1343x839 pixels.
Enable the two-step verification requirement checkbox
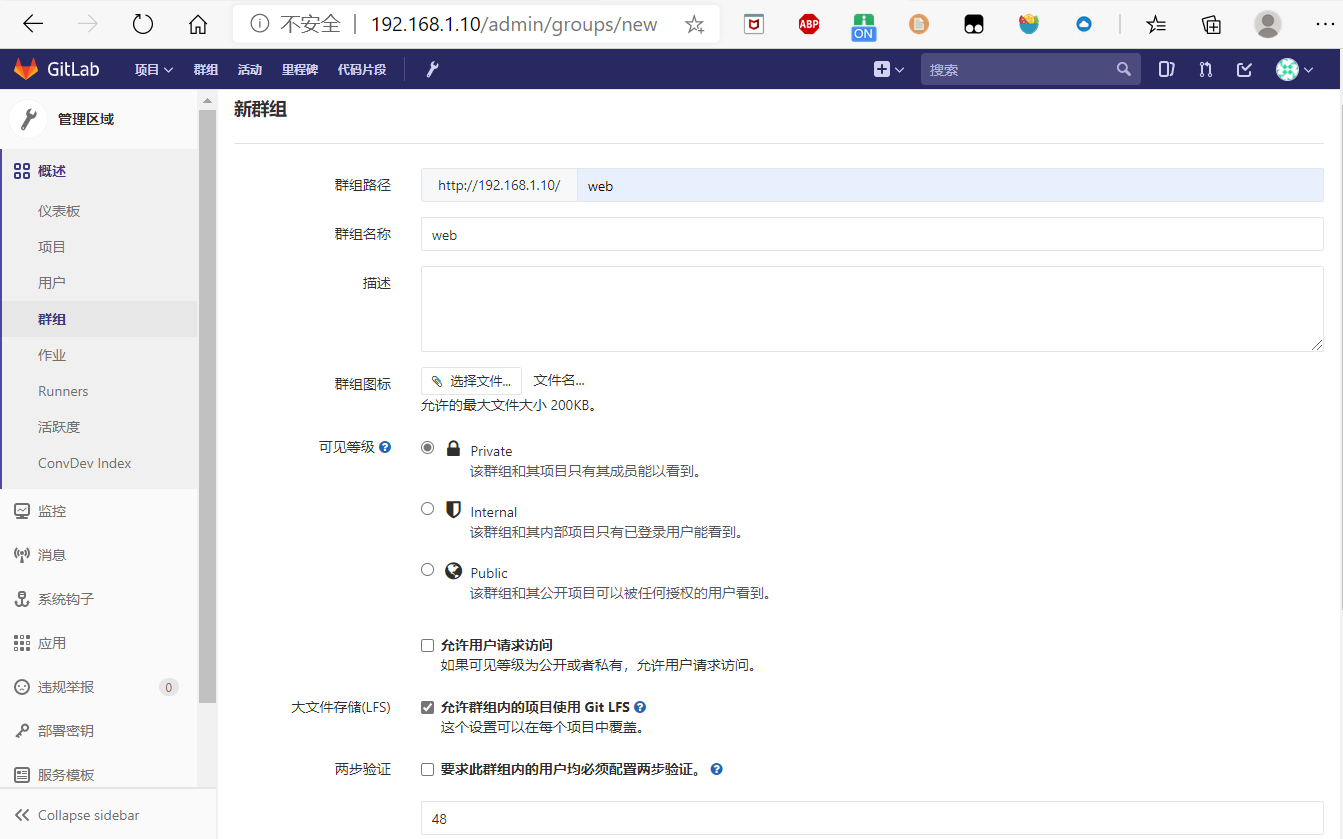click(427, 769)
